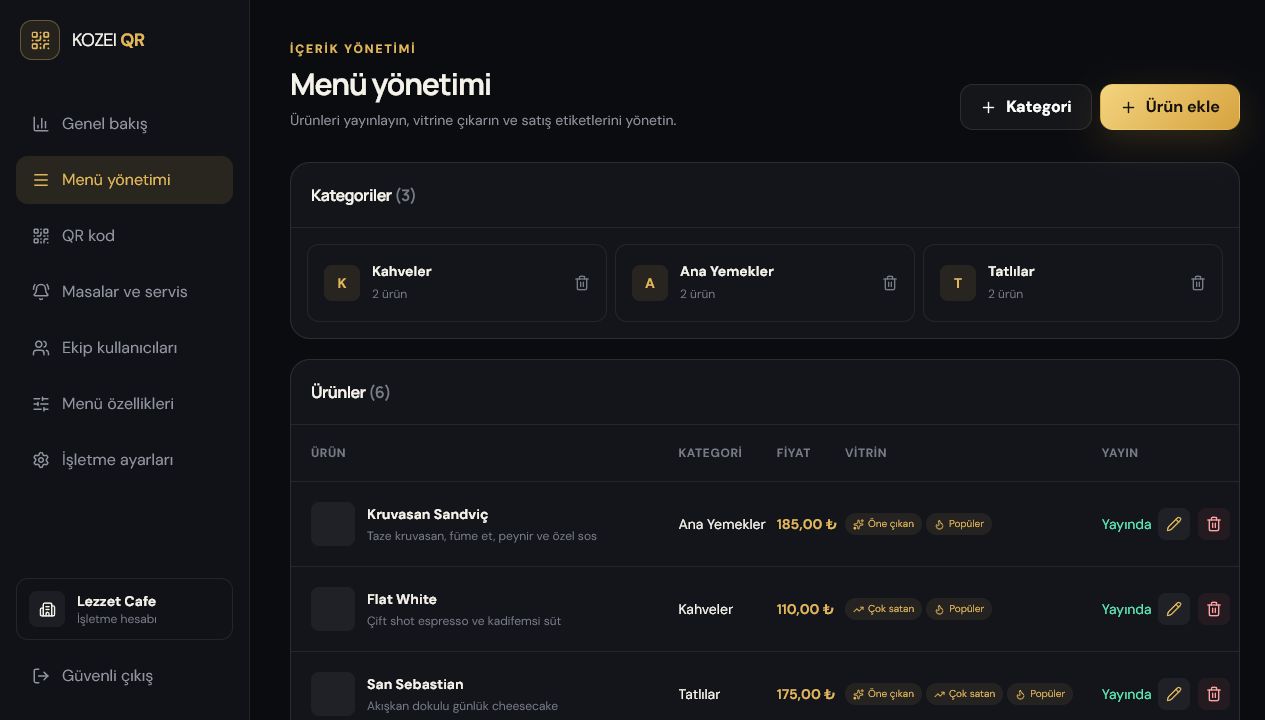Delete the Flat White product
The image size is (1265, 720).
click(1214, 609)
